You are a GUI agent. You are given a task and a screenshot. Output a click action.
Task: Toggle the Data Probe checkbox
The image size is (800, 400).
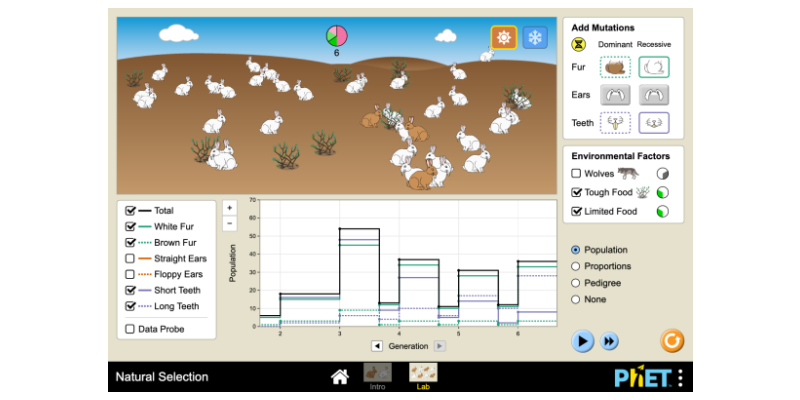[130, 329]
